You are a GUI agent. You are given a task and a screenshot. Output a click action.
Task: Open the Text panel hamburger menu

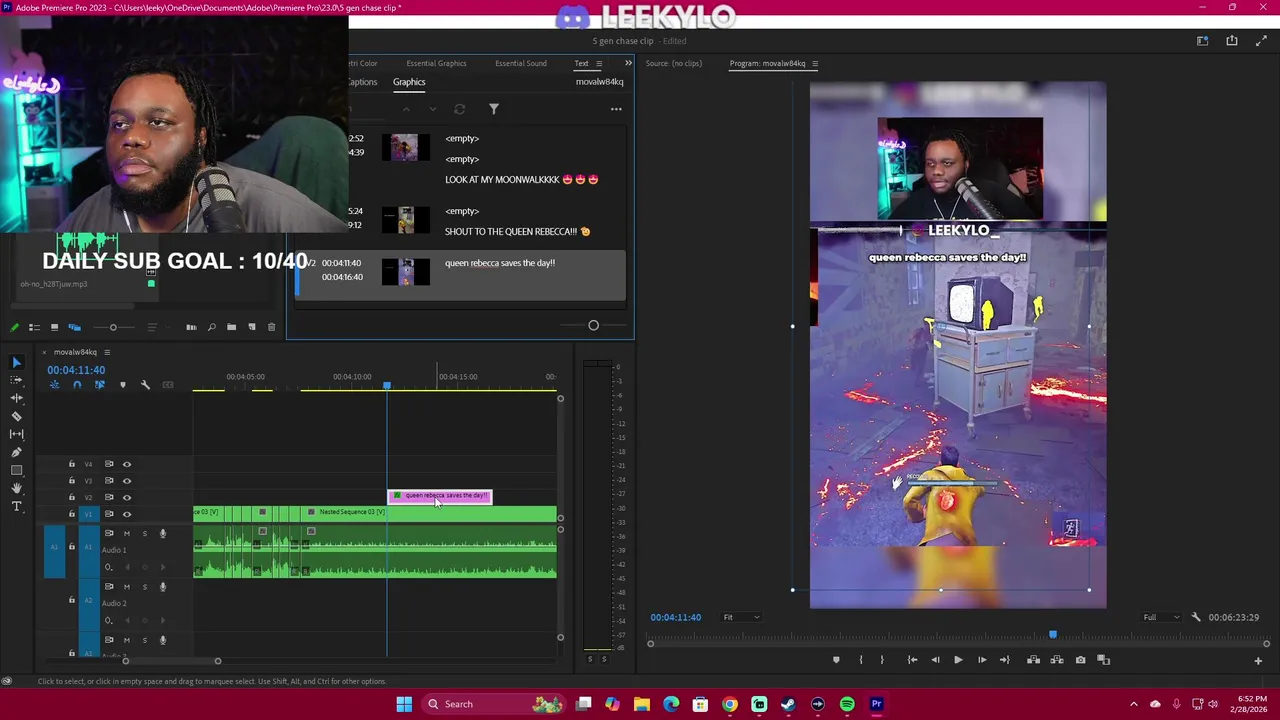(599, 64)
